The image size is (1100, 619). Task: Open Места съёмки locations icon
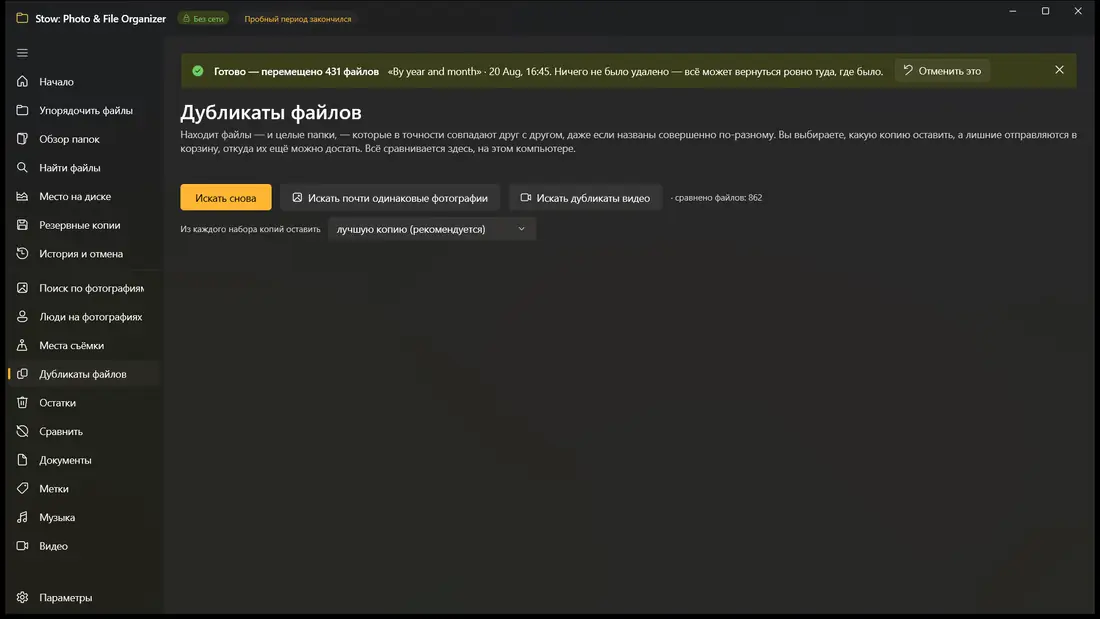coord(22,345)
